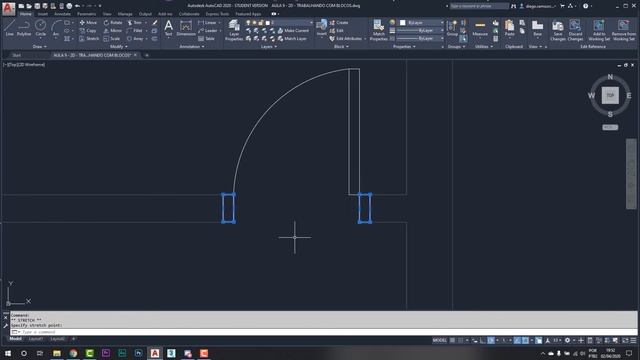
Task: Open the Measure utility
Action: pyautogui.click(x=480, y=28)
